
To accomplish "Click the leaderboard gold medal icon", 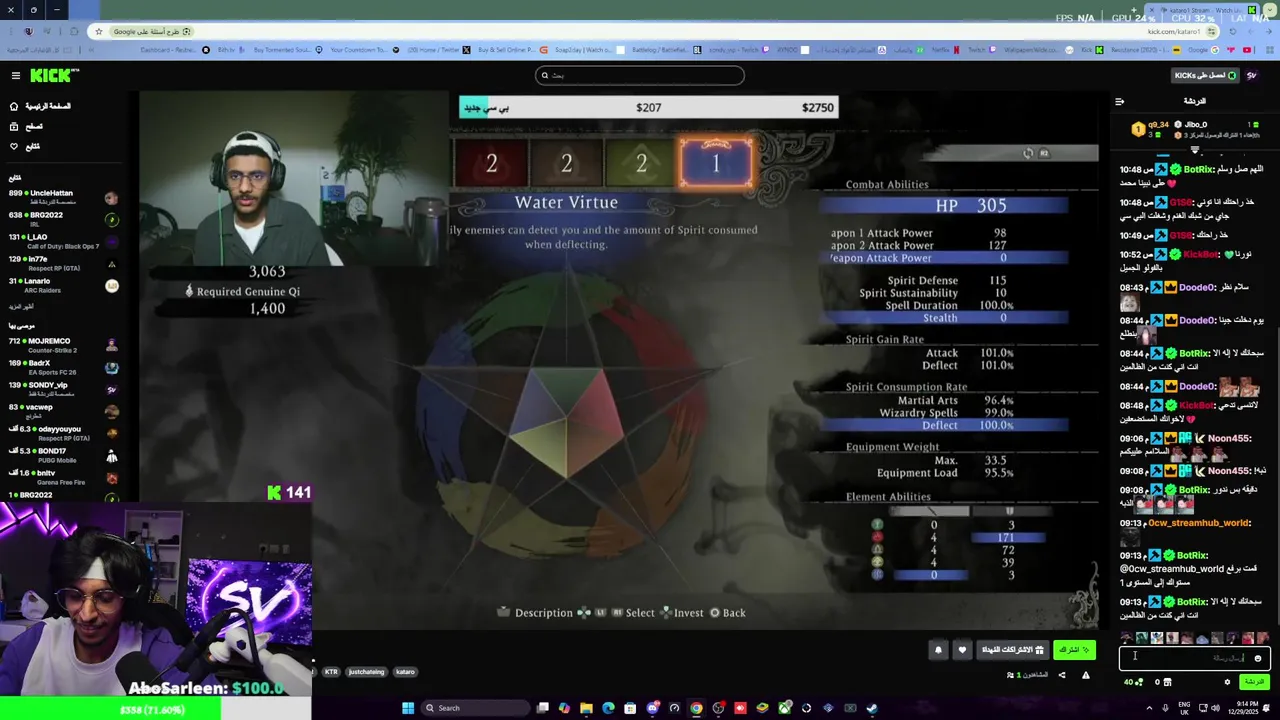I will coord(1138,129).
